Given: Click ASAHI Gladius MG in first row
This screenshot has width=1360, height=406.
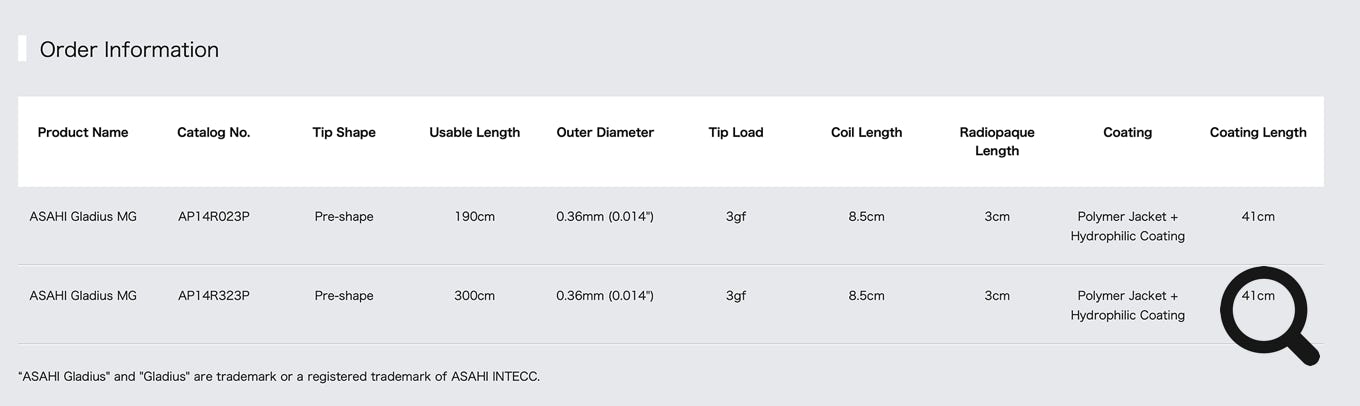Looking at the screenshot, I should pyautogui.click(x=83, y=216).
